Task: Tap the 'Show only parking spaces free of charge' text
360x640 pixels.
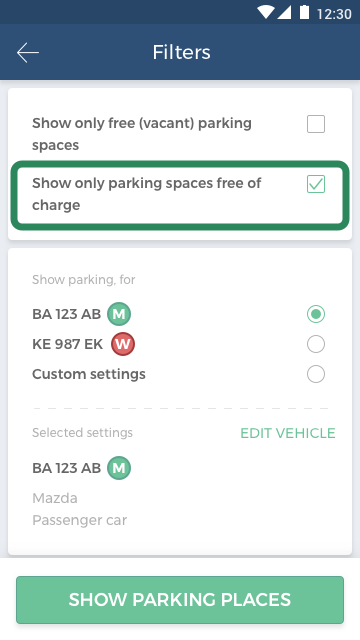Action: click(147, 194)
